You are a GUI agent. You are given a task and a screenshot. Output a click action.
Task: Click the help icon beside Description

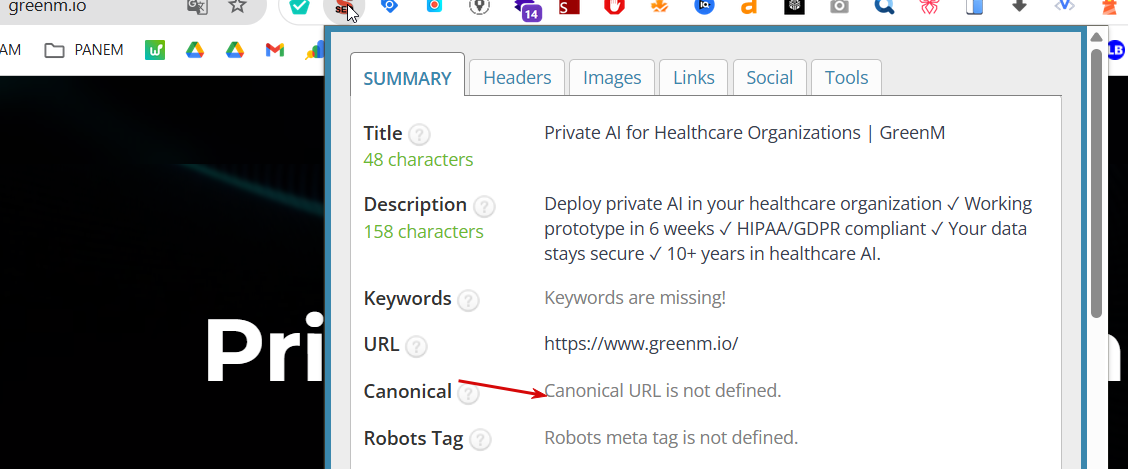(484, 206)
